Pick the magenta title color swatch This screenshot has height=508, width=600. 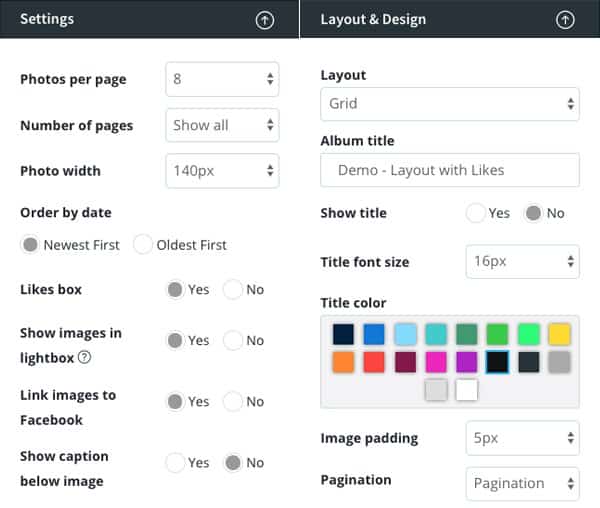tap(436, 362)
